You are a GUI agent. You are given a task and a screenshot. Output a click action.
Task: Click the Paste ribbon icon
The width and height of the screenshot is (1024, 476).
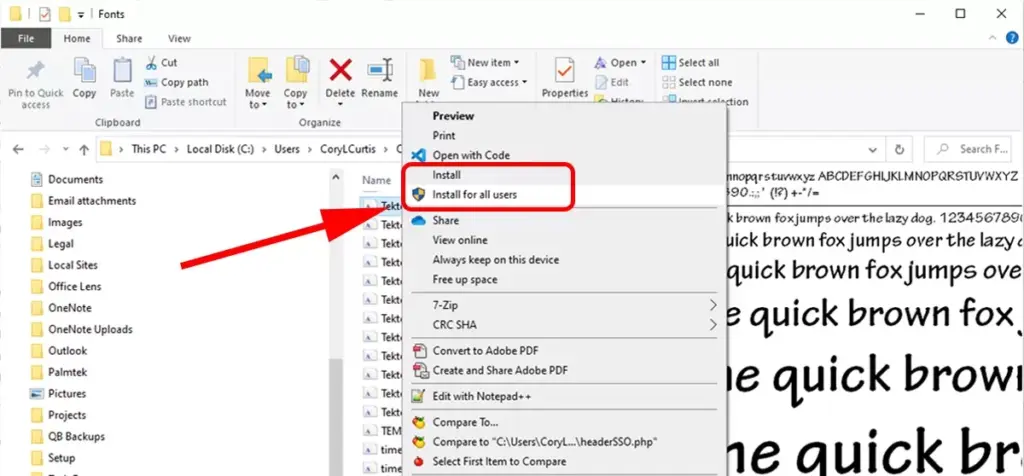tap(122, 69)
